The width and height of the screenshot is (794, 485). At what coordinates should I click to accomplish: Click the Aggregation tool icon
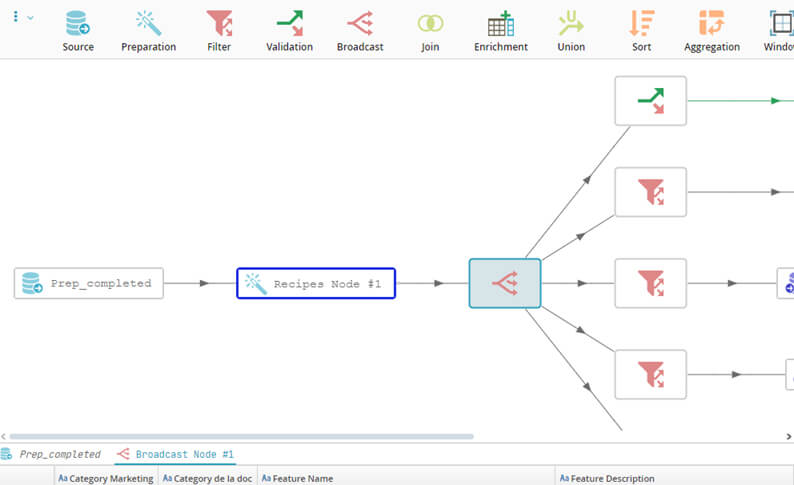(x=711, y=30)
